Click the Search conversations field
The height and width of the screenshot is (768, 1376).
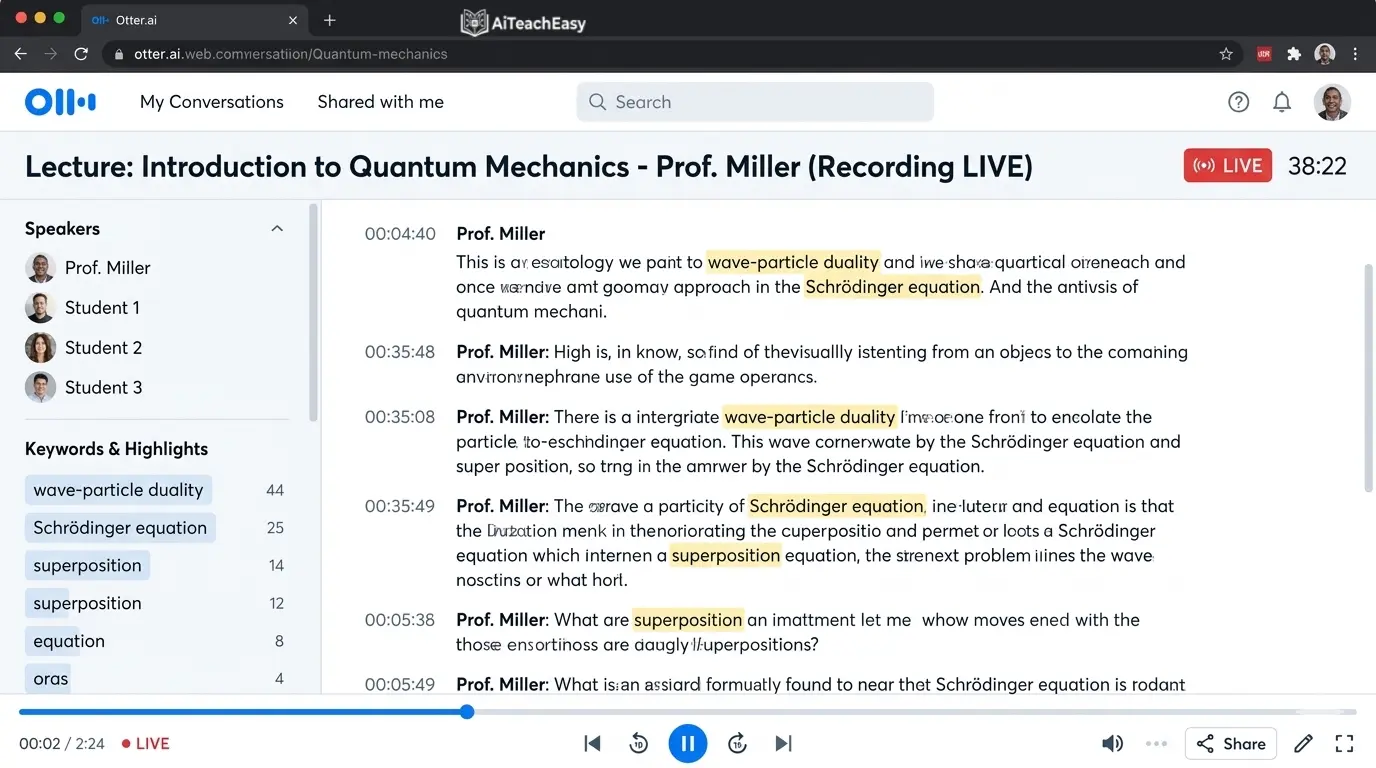point(753,101)
